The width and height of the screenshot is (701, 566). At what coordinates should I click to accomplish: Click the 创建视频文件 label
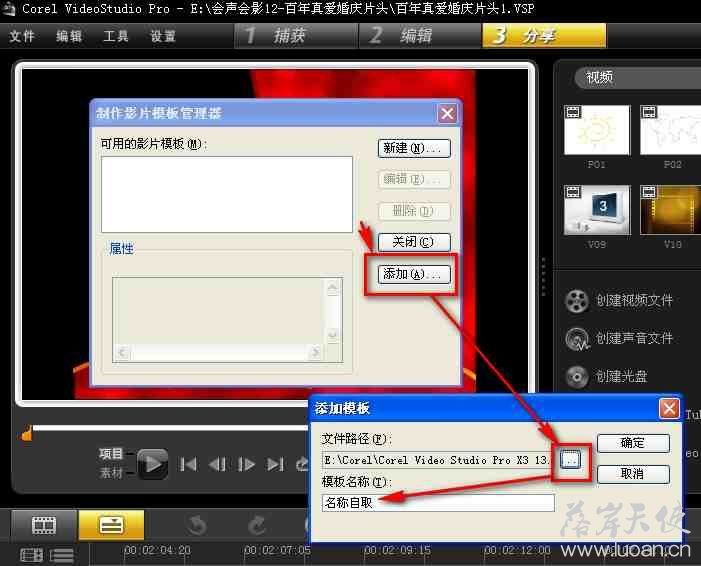click(x=634, y=300)
